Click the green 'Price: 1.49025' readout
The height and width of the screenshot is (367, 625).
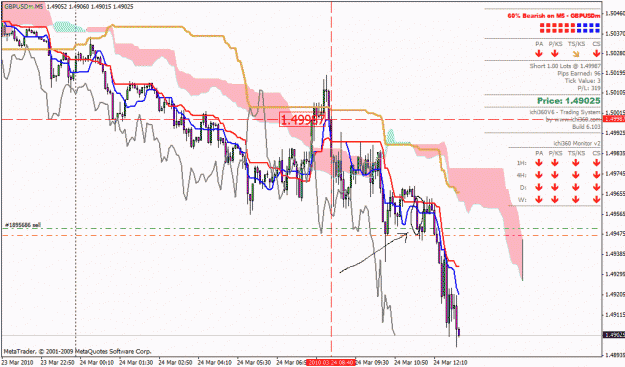pyautogui.click(x=568, y=101)
